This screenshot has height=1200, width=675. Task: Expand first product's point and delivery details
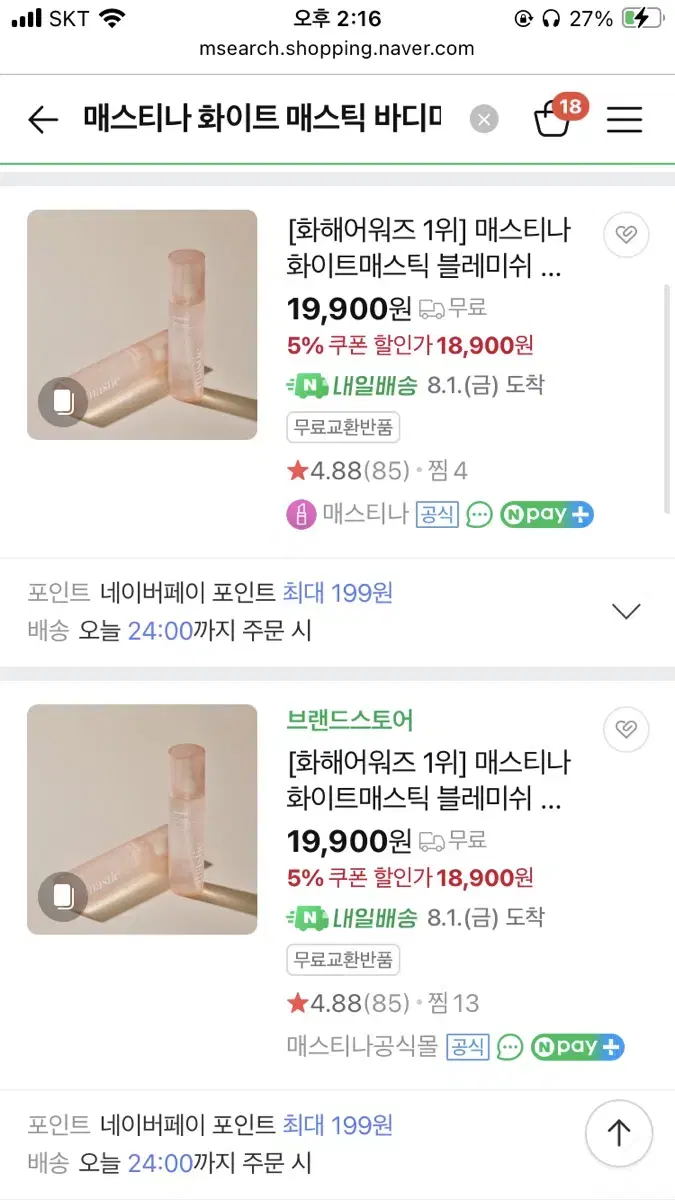click(626, 611)
